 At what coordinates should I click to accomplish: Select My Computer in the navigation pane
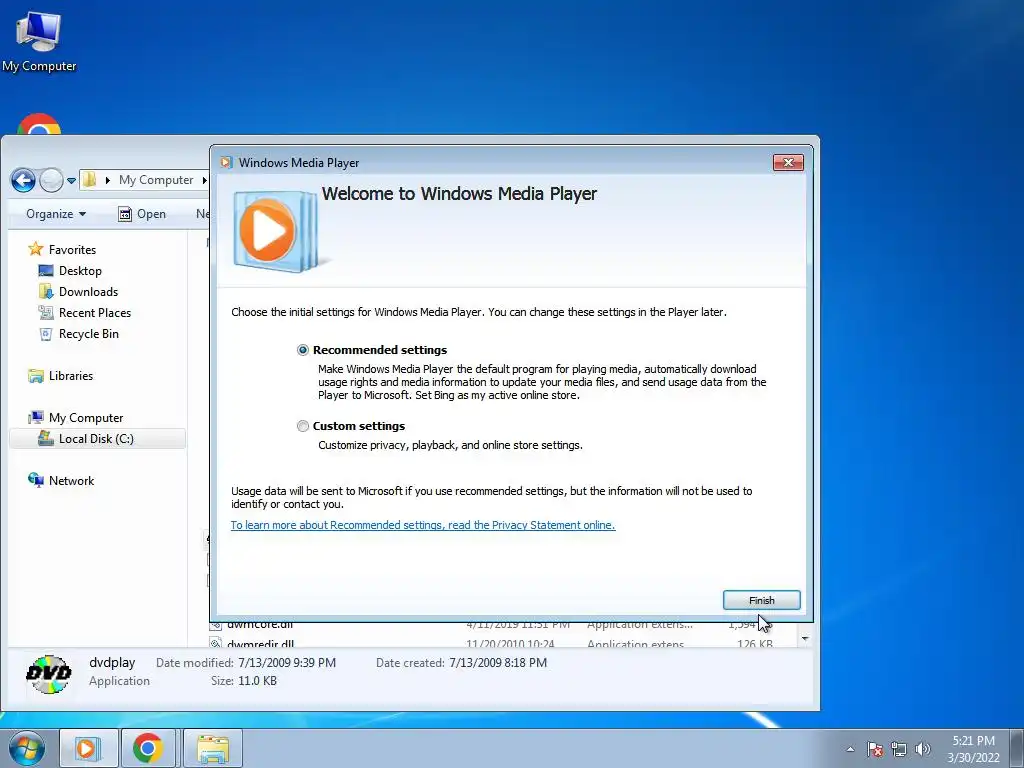coord(86,417)
